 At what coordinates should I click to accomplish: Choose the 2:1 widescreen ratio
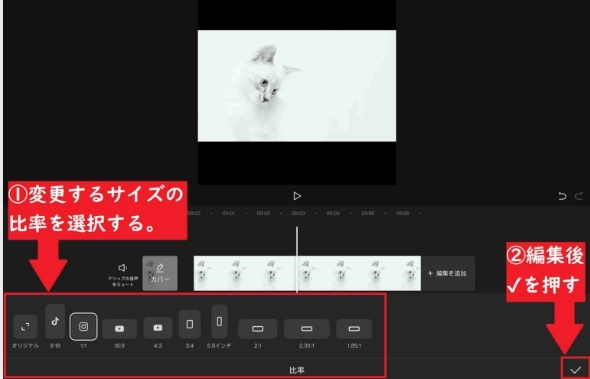pyautogui.click(x=258, y=329)
